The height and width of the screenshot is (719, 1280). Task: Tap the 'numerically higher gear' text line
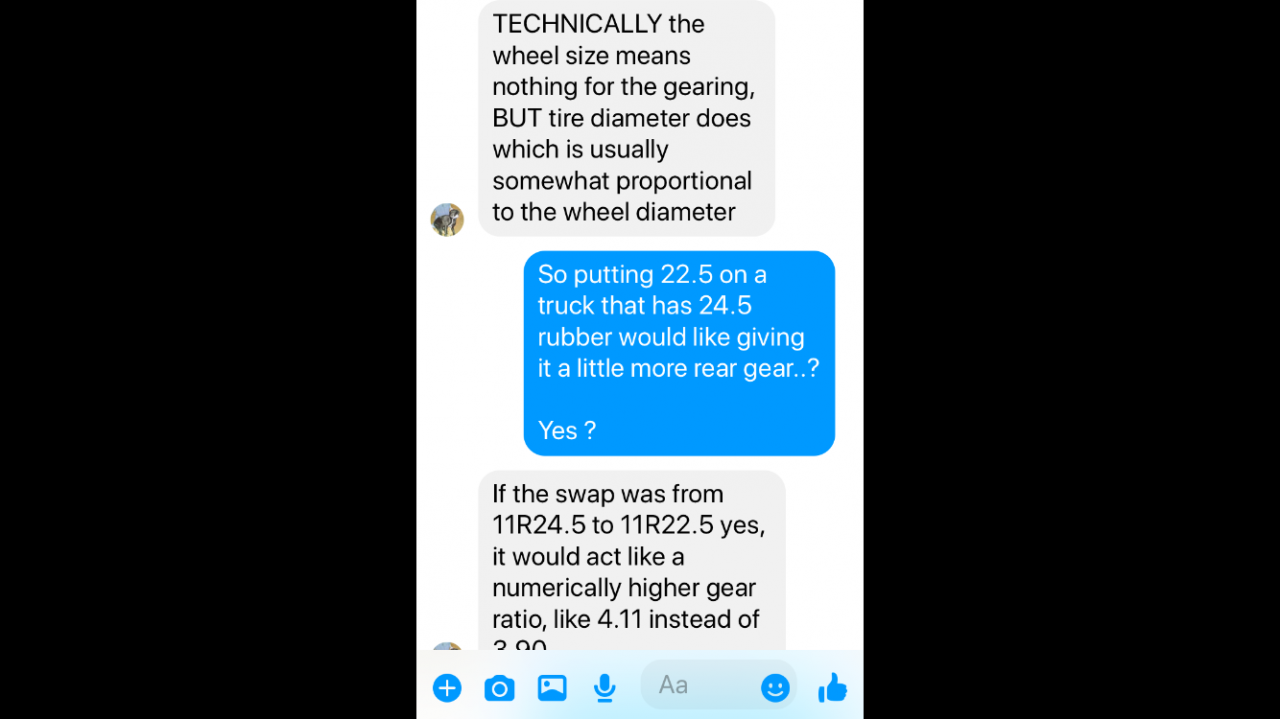pyautogui.click(x=624, y=588)
